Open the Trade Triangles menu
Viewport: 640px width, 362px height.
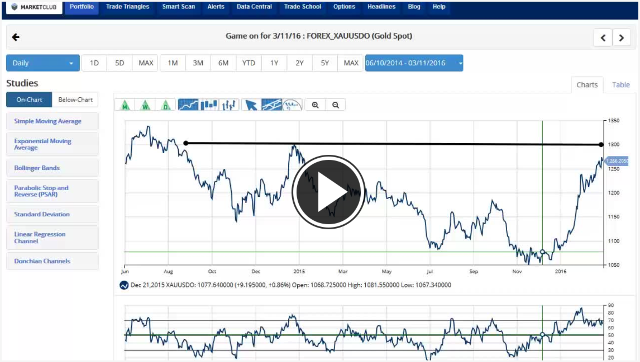click(x=127, y=7)
